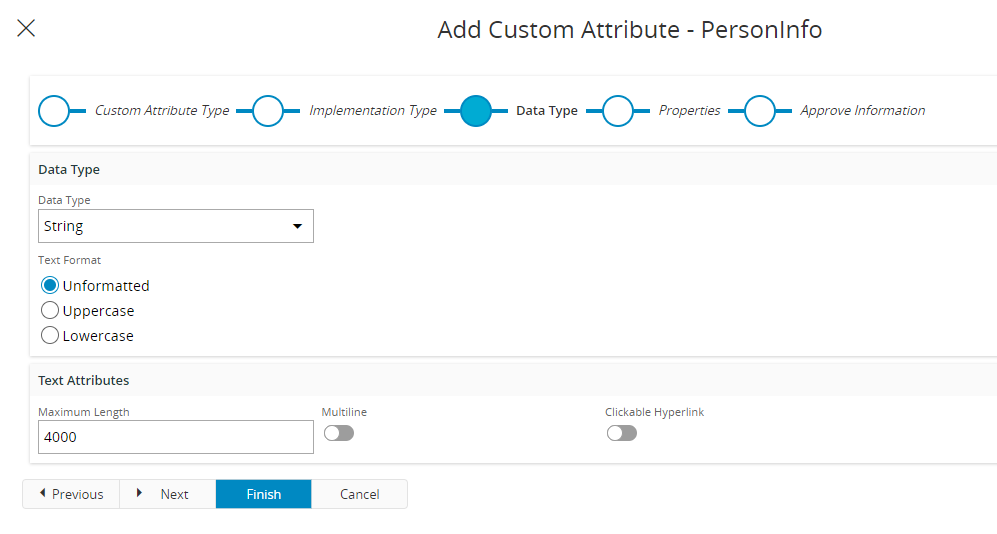Close the Add Custom Attribute dialog
This screenshot has width=997, height=534.
(26, 28)
